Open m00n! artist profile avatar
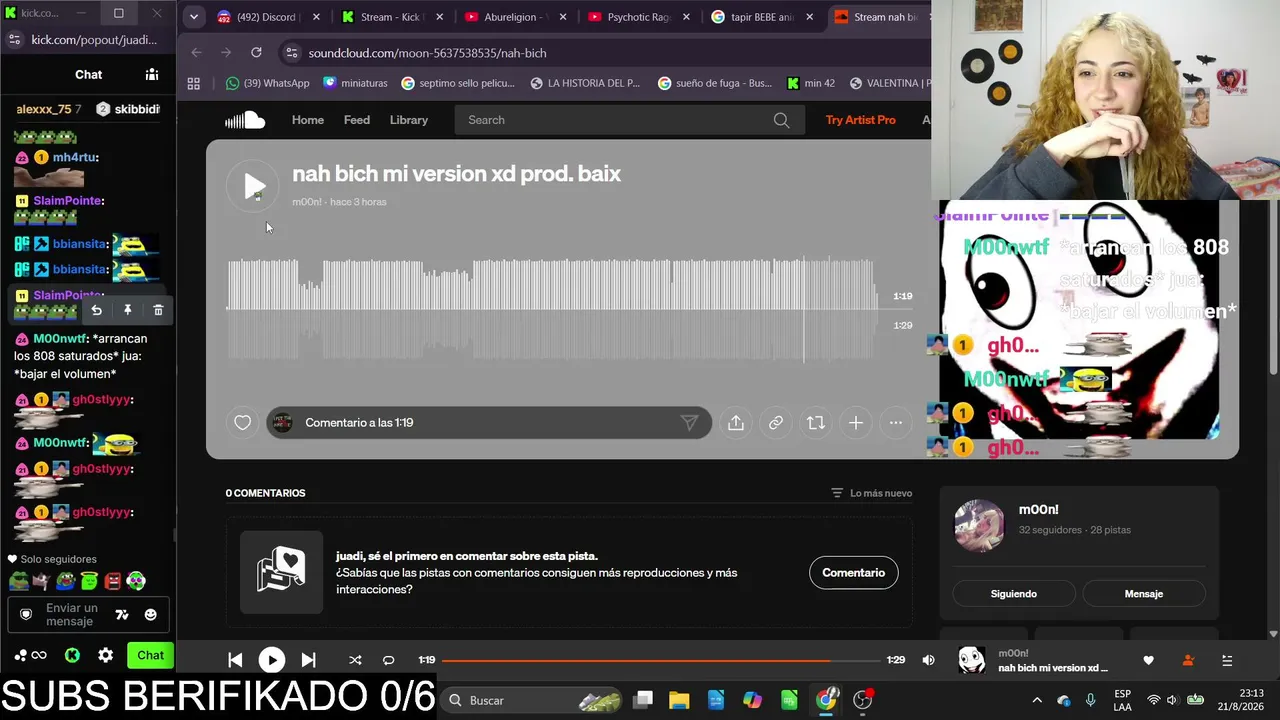Viewport: 1280px width, 720px height. click(979, 525)
